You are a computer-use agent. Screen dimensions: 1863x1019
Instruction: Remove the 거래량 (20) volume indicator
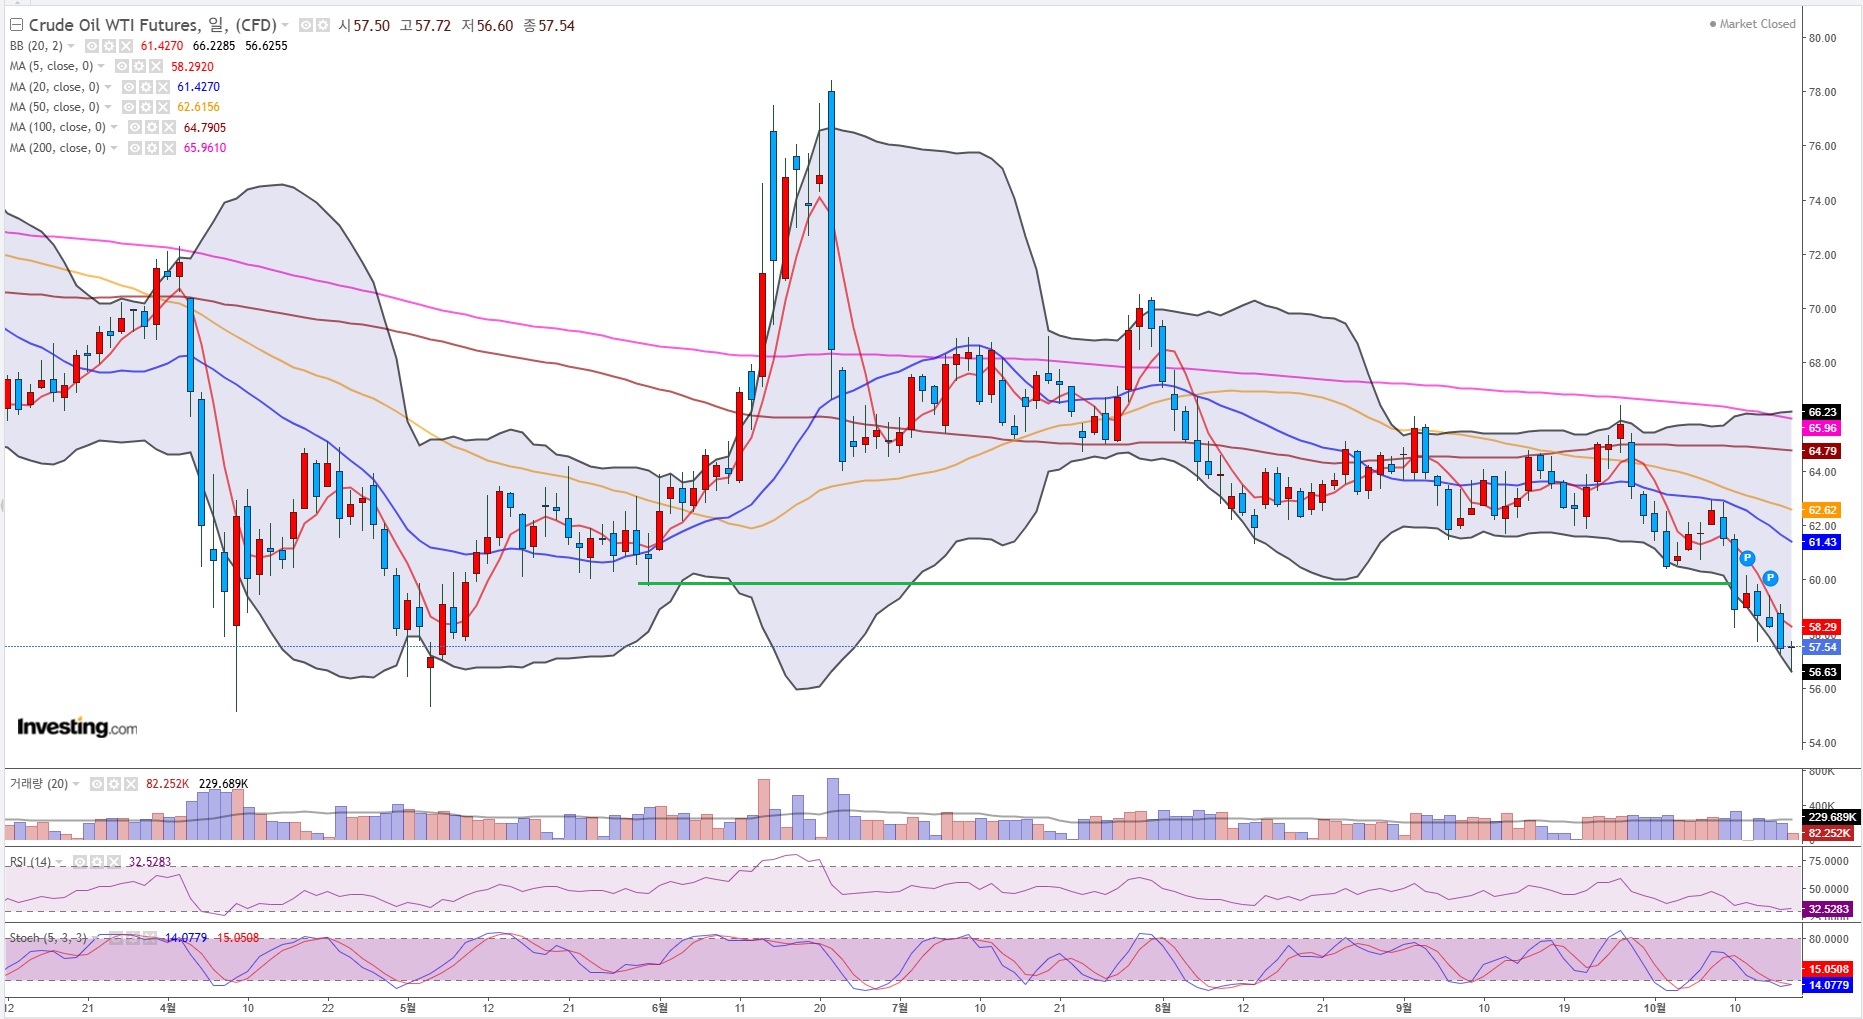131,784
